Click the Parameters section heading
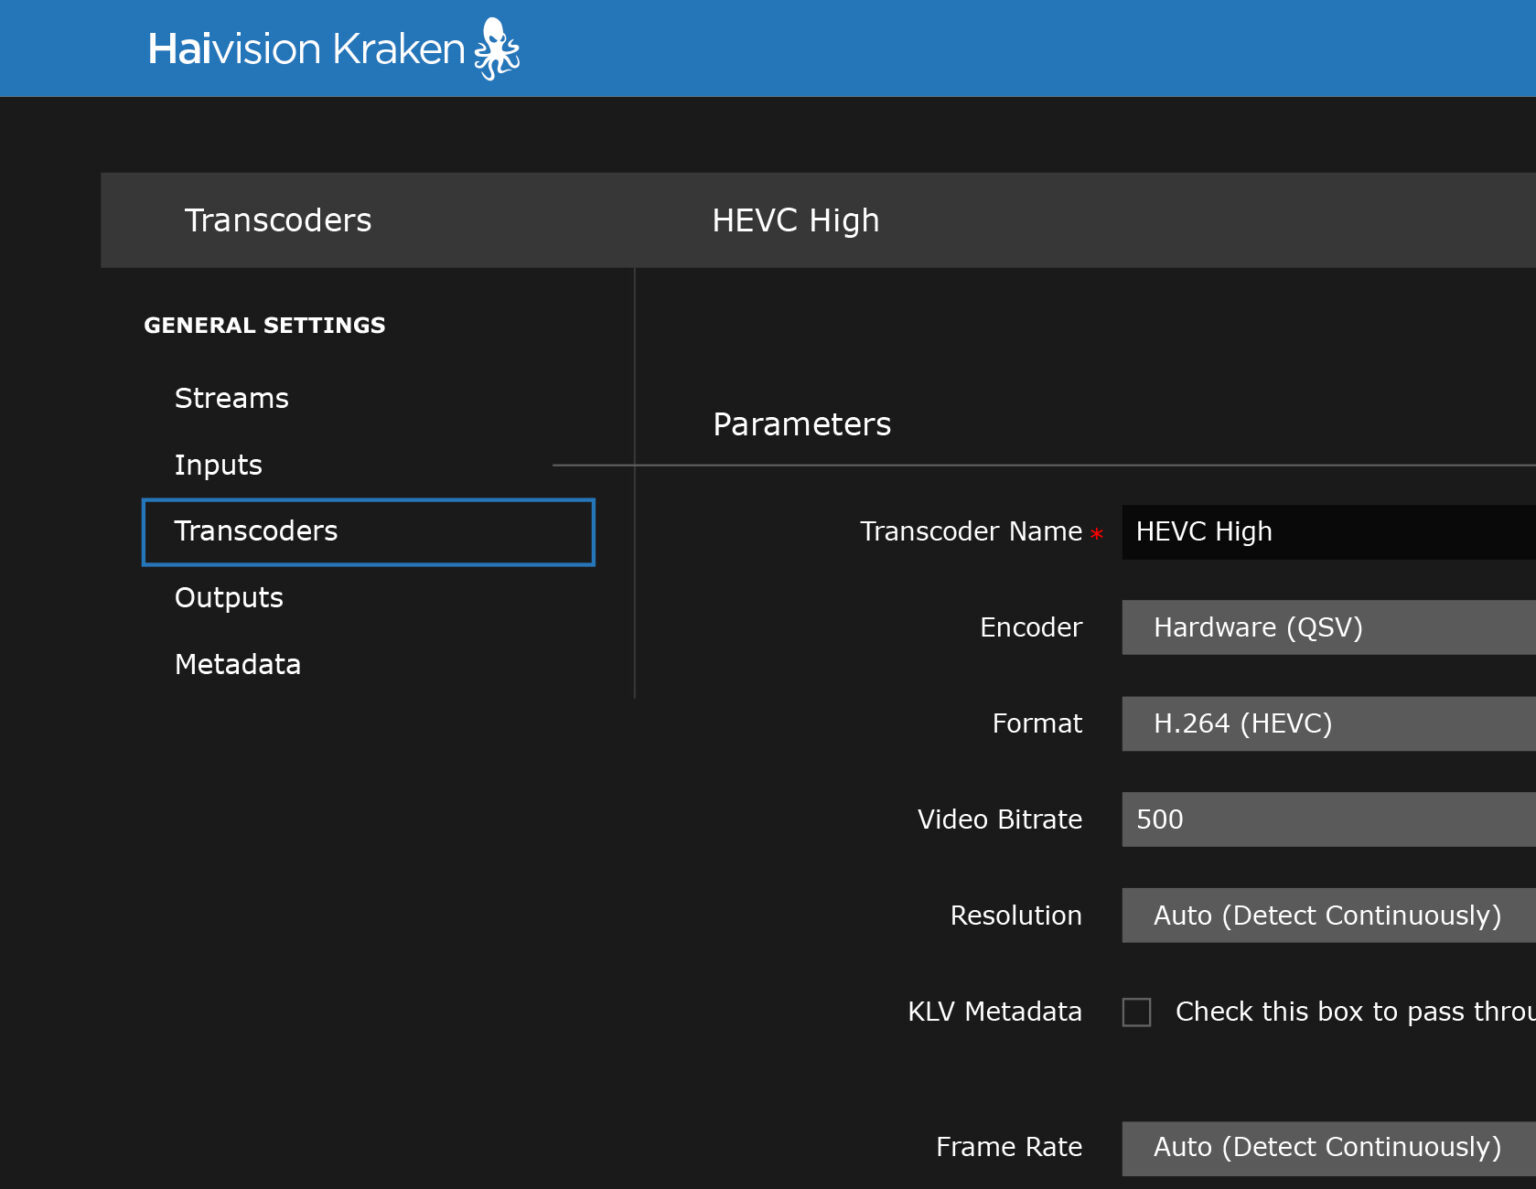 coord(801,423)
